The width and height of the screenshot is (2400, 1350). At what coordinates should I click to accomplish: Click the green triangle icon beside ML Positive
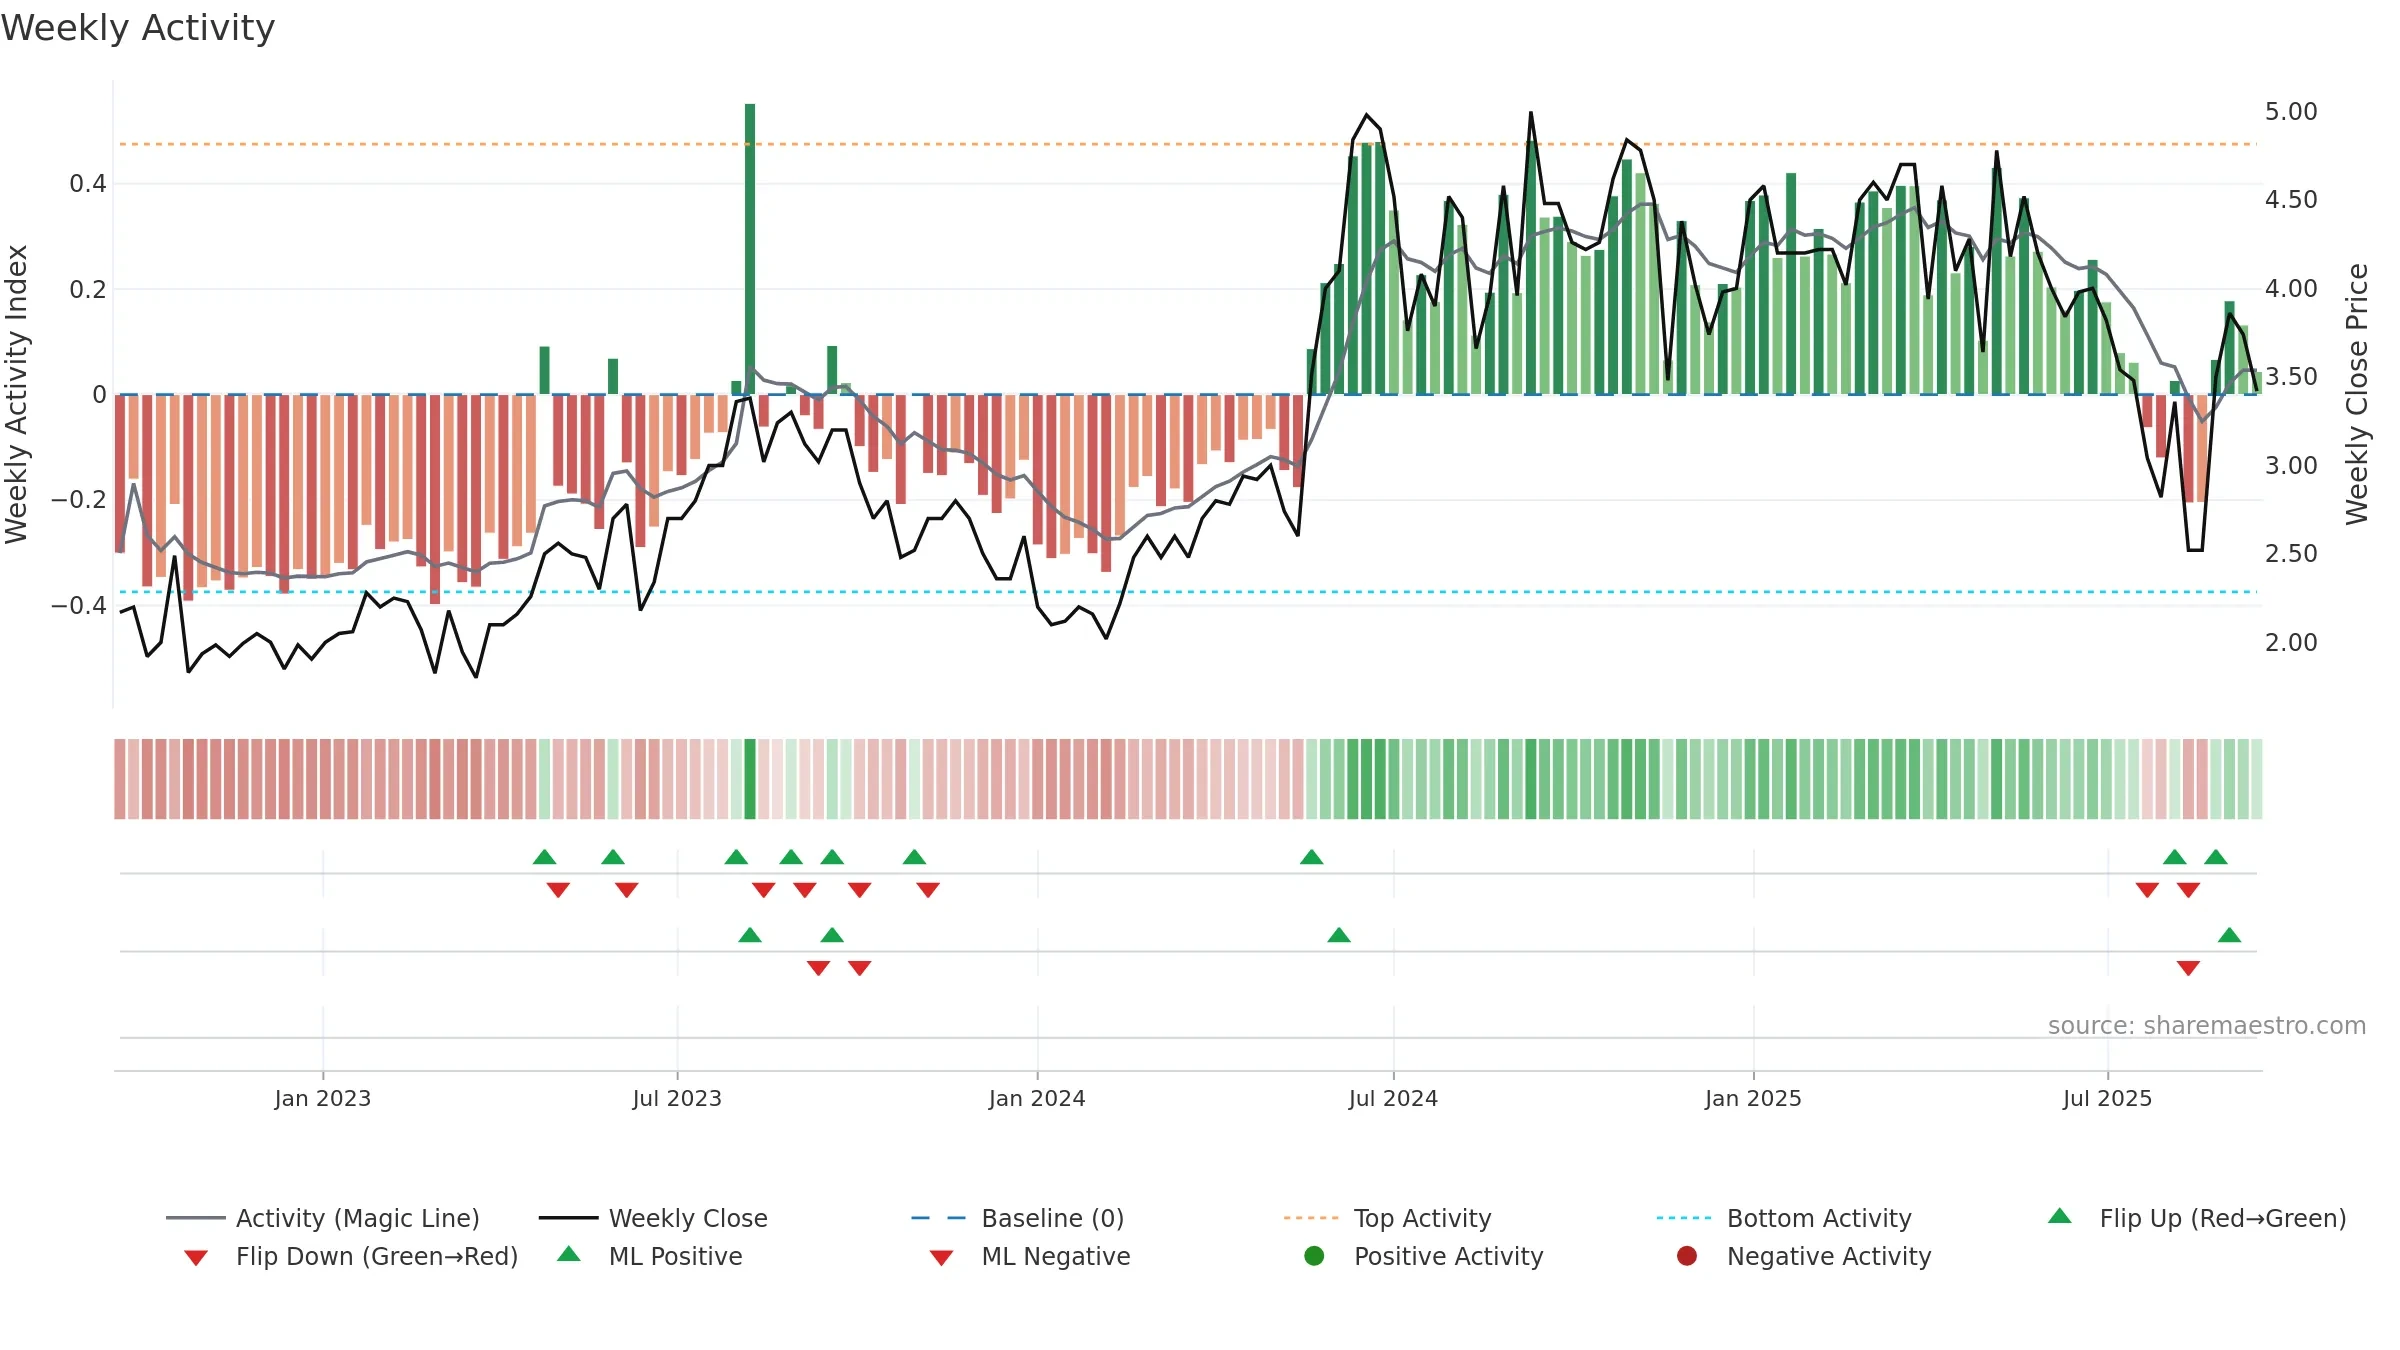tap(569, 1254)
